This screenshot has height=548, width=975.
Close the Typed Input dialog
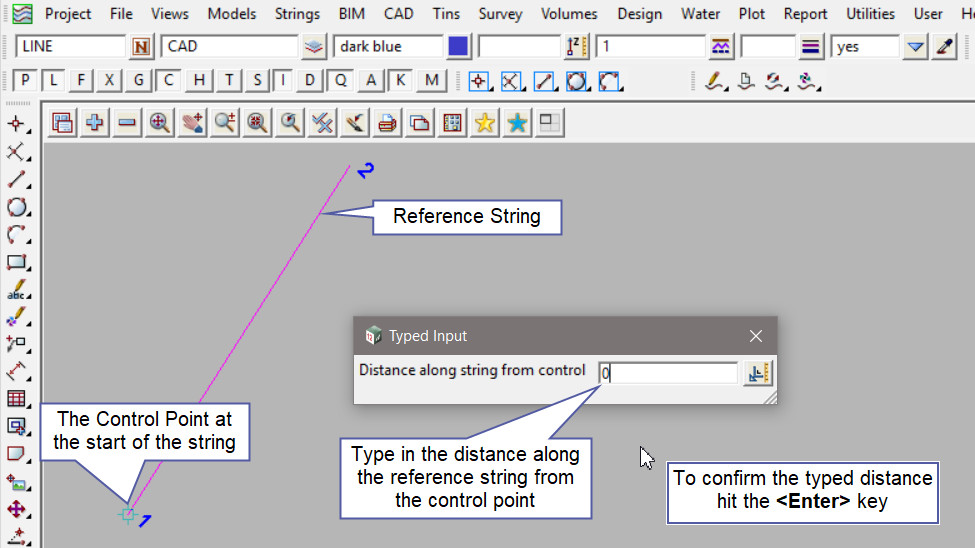[x=756, y=336]
